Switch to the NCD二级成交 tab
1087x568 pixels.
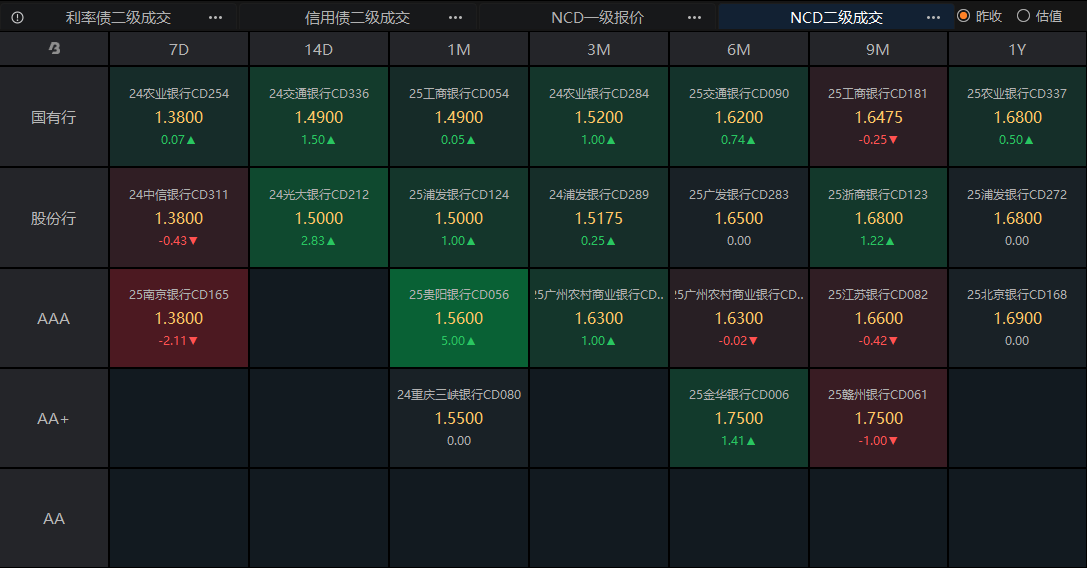837,17
